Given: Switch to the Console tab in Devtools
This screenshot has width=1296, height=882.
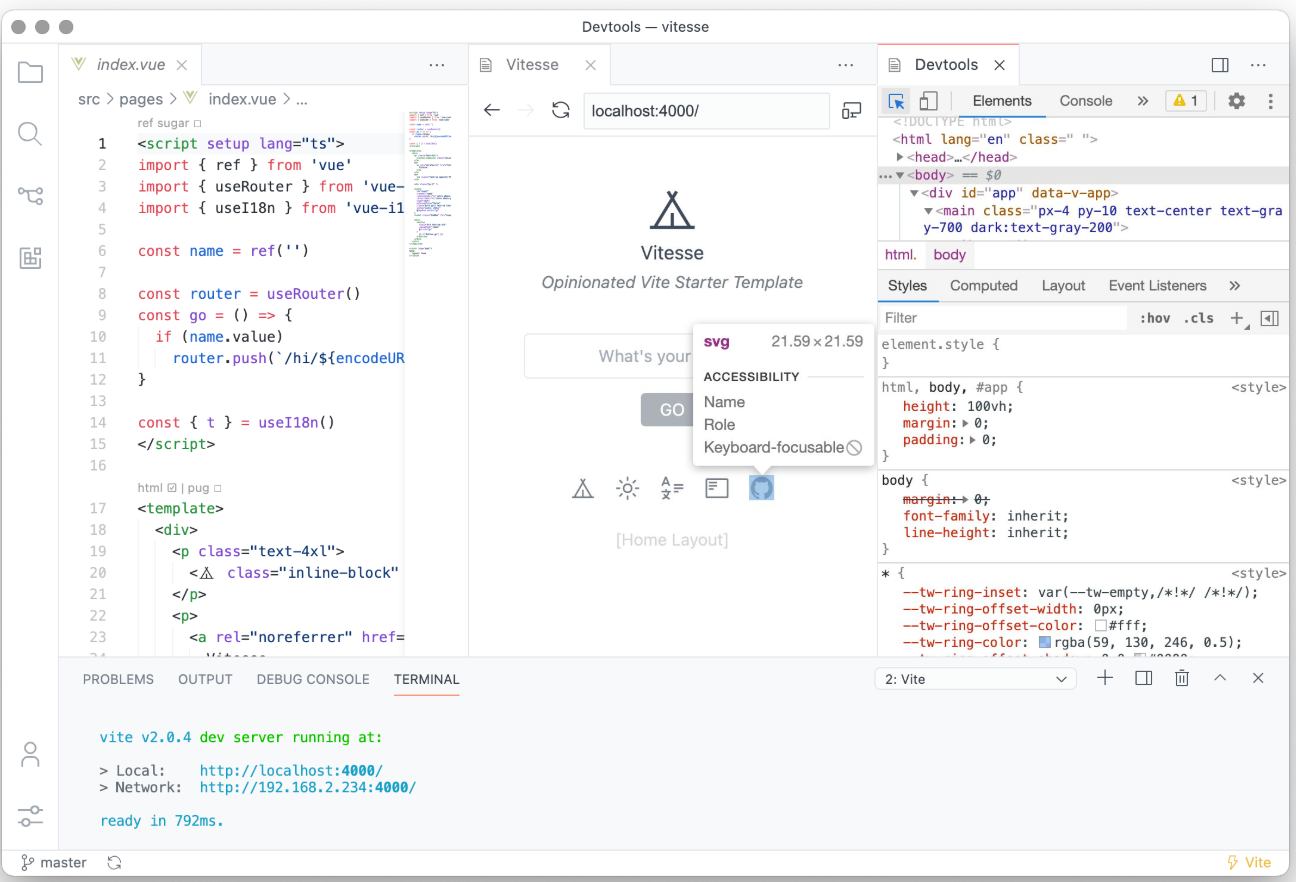Looking at the screenshot, I should pyautogui.click(x=1086, y=101).
